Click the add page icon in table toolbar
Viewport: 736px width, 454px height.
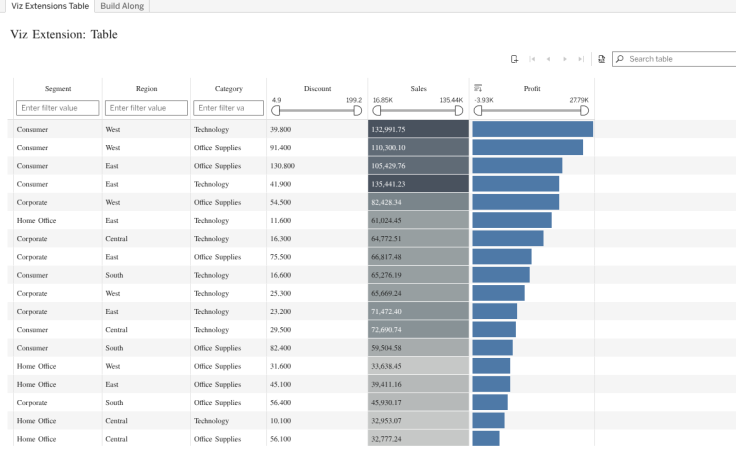tap(514, 59)
